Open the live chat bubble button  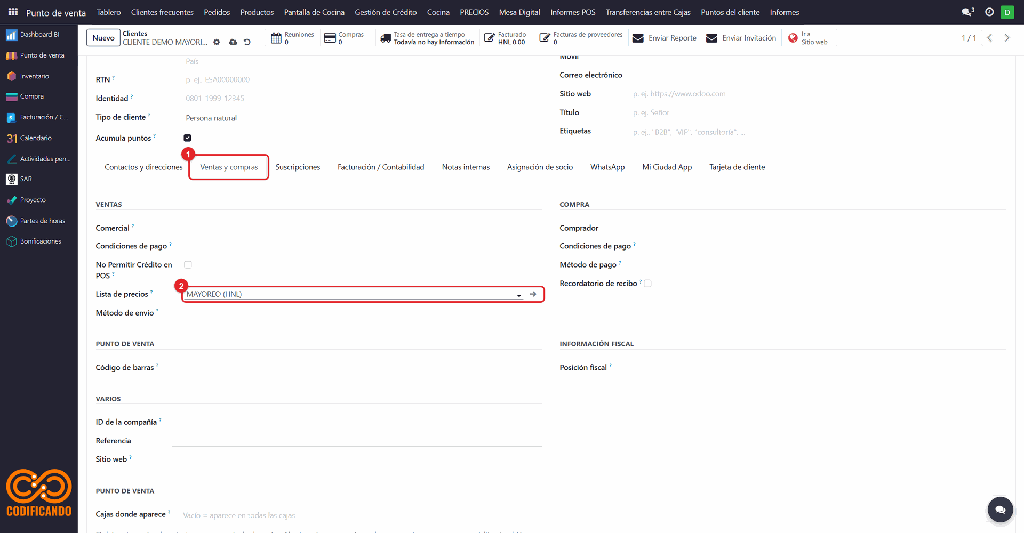(1000, 509)
